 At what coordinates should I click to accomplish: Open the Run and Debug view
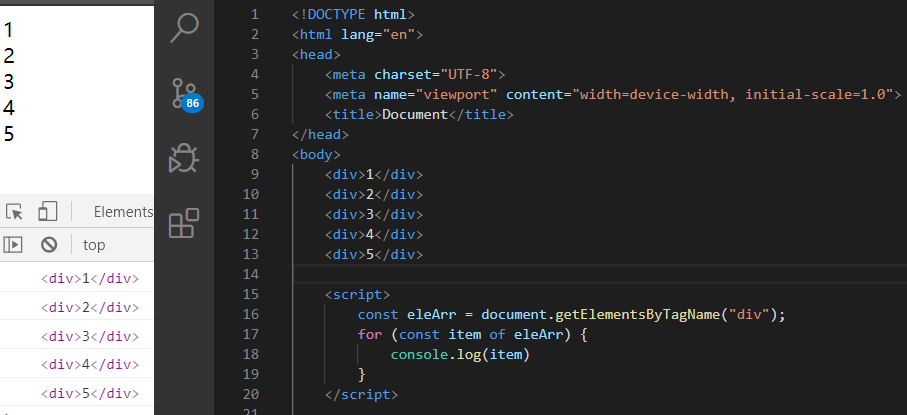pos(185,159)
